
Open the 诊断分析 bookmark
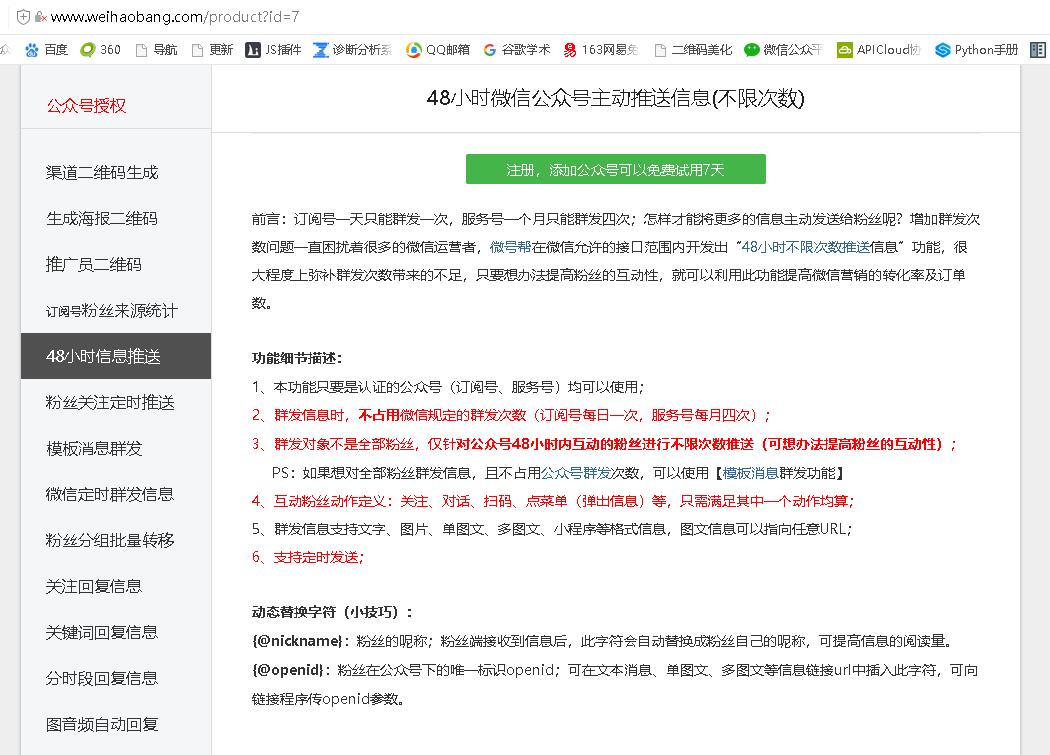pyautogui.click(x=352, y=50)
